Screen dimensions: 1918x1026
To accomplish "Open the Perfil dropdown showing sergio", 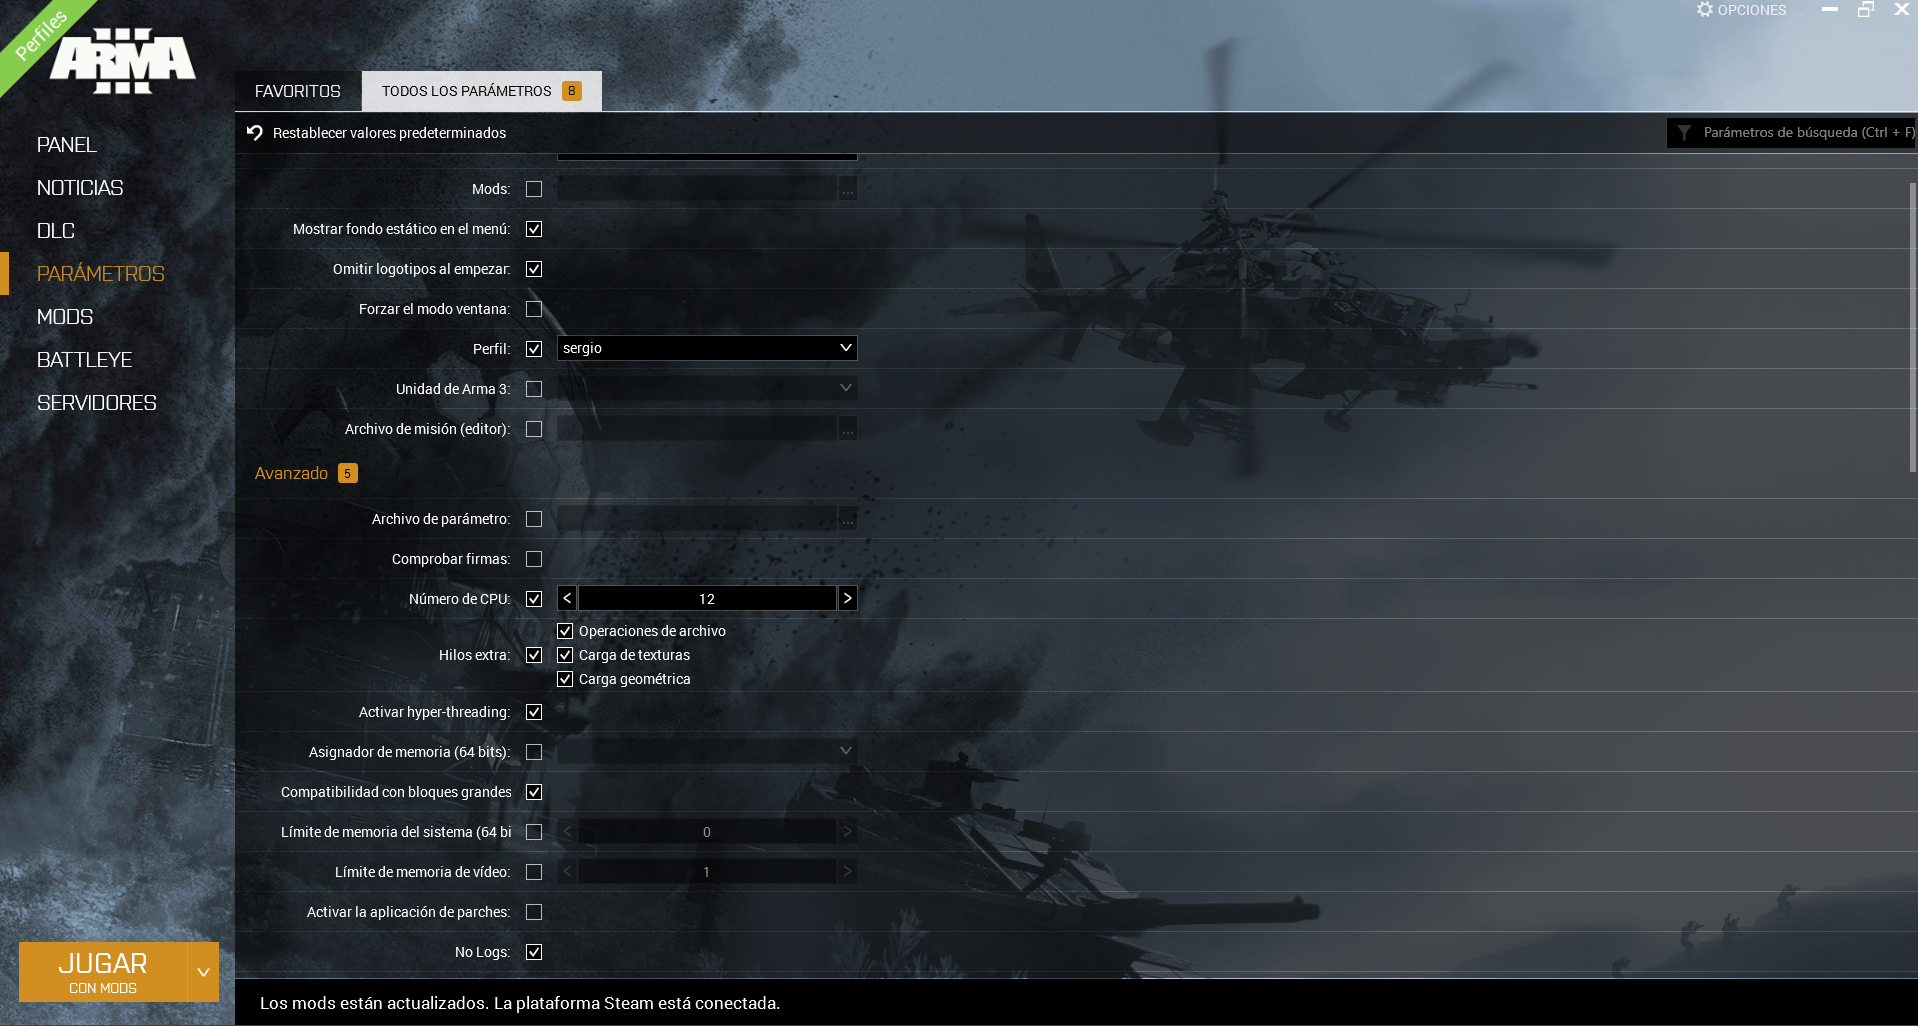I will [845, 348].
